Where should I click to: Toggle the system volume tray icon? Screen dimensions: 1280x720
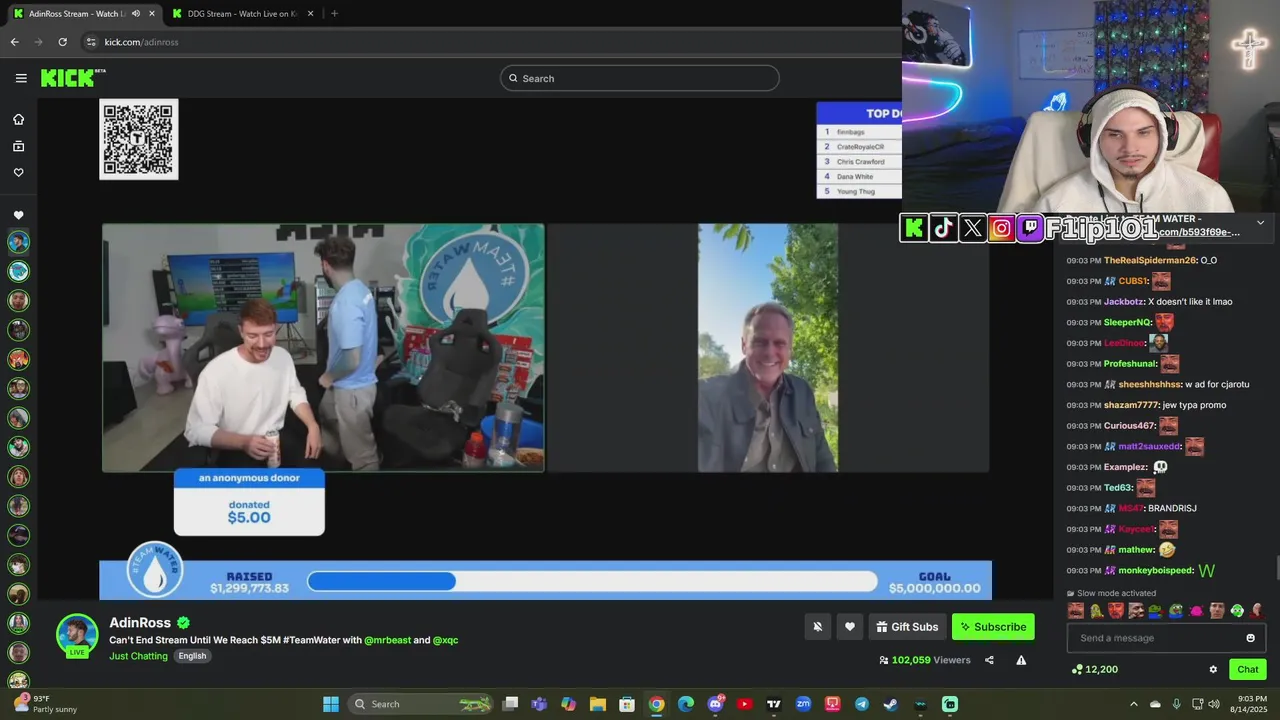1214,704
